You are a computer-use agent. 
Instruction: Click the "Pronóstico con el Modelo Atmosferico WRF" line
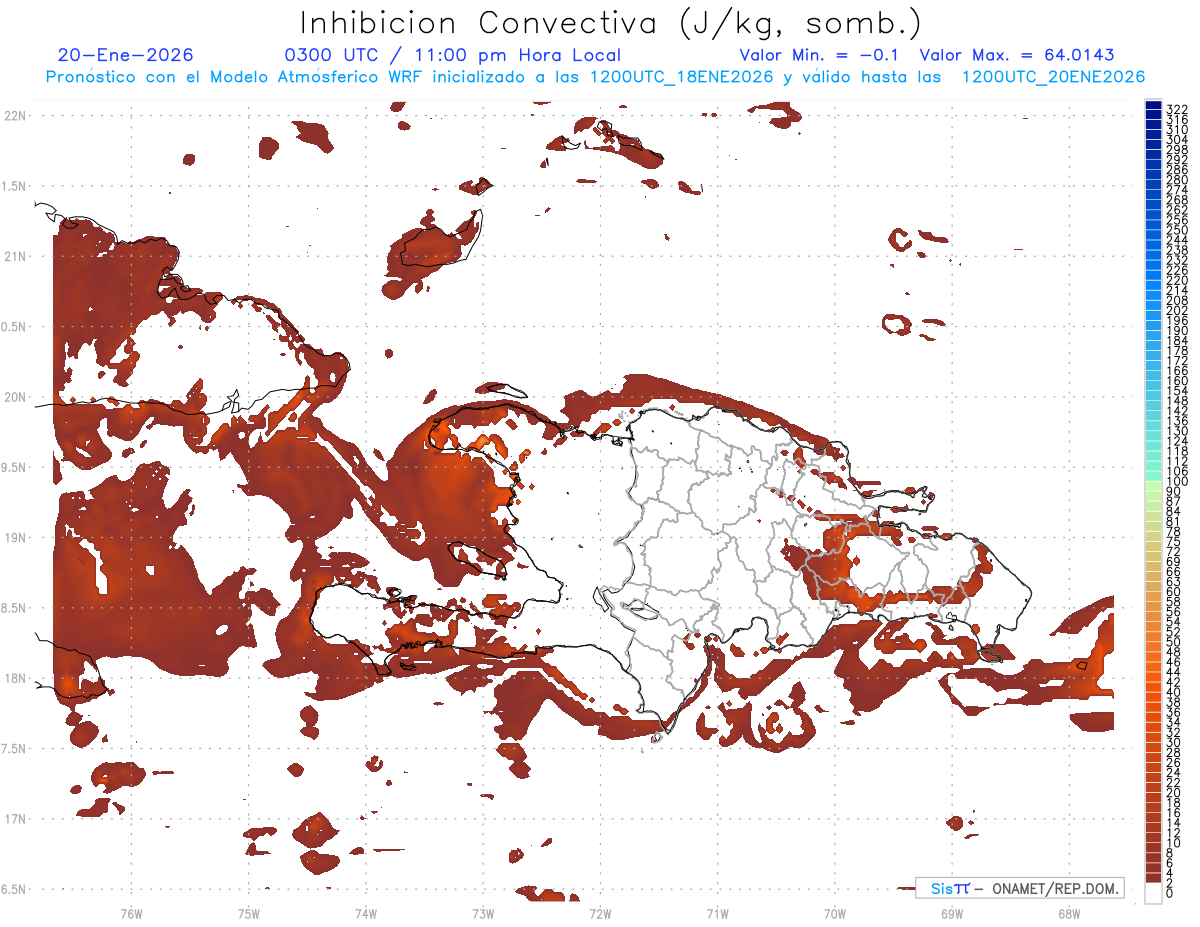(x=595, y=77)
